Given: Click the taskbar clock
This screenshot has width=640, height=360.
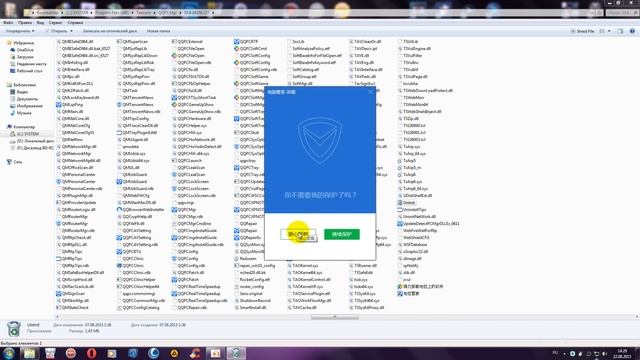Looking at the screenshot, I should pos(622,353).
